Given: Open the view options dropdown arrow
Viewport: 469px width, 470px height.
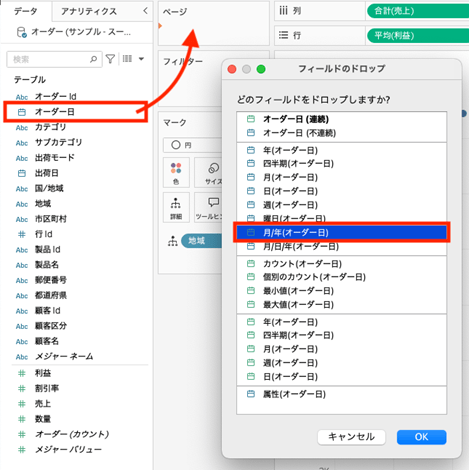Looking at the screenshot, I should click(x=141, y=59).
